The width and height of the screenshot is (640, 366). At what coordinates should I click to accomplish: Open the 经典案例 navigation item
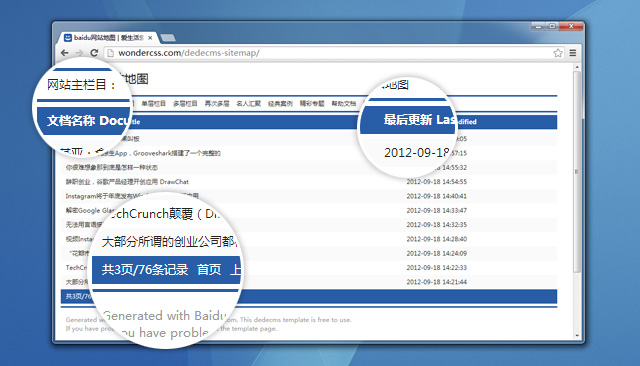pos(280,104)
